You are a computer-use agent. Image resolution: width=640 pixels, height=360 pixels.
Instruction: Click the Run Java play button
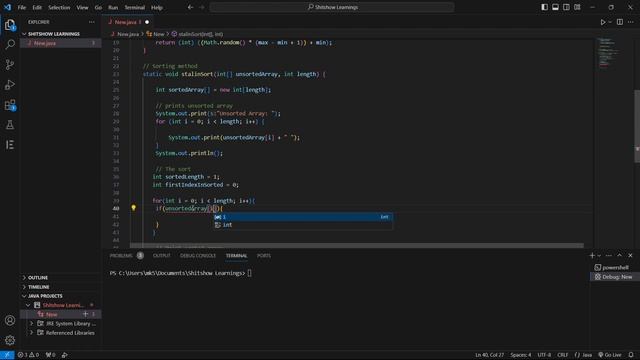pyautogui.click(x=602, y=22)
